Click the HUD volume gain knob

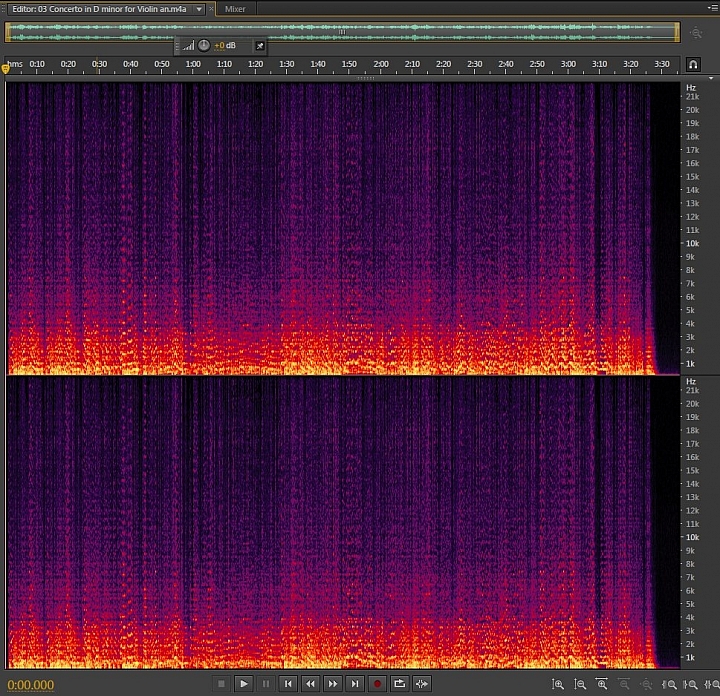point(204,45)
